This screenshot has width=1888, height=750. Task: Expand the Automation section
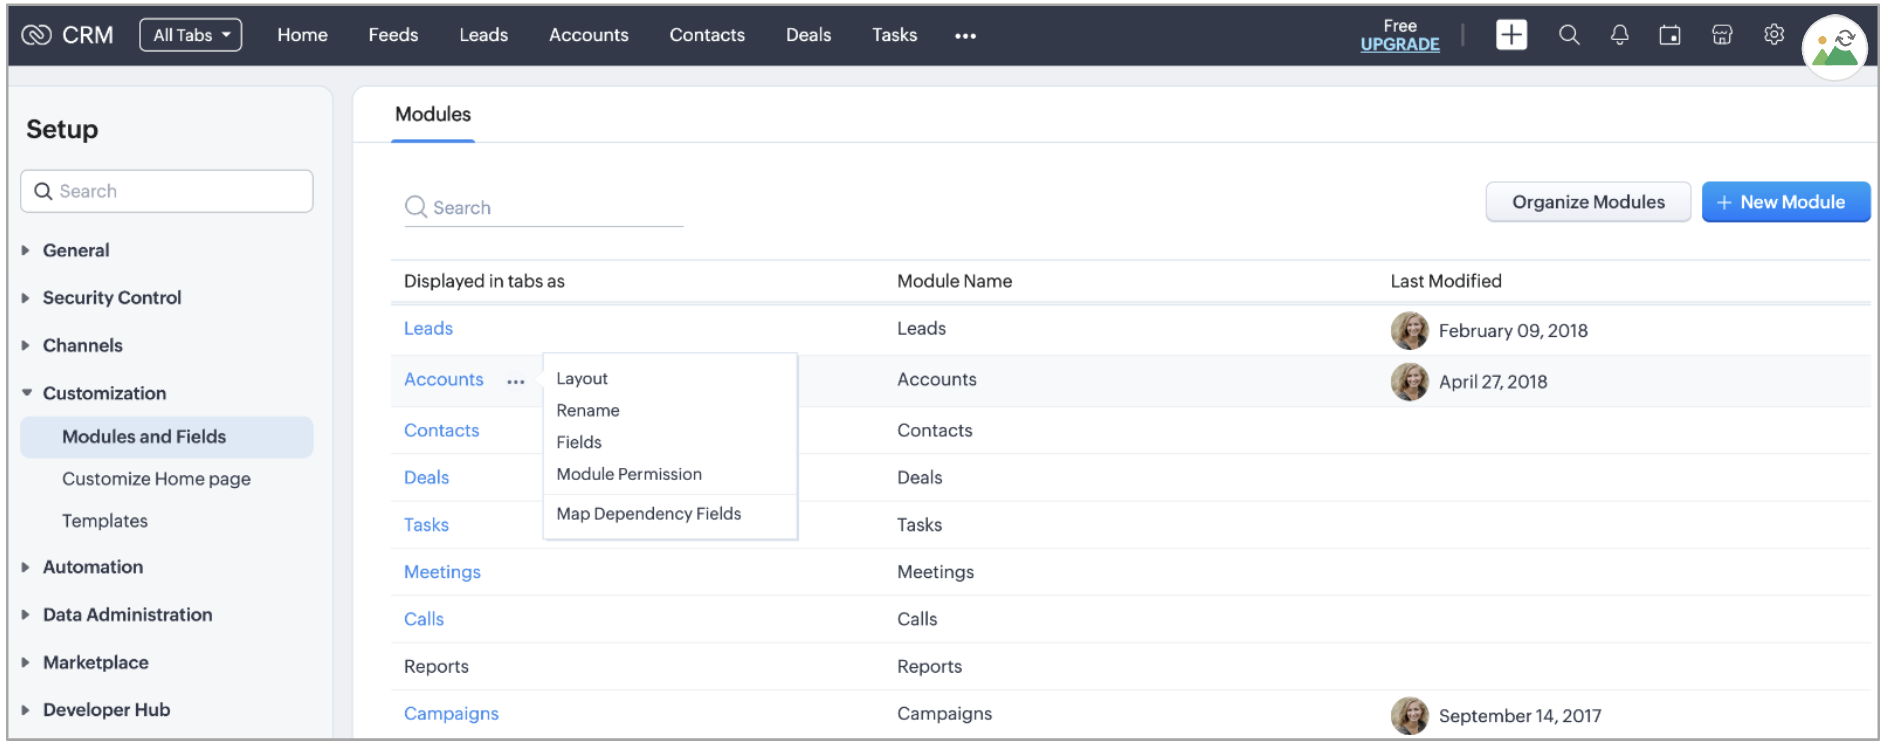click(93, 567)
